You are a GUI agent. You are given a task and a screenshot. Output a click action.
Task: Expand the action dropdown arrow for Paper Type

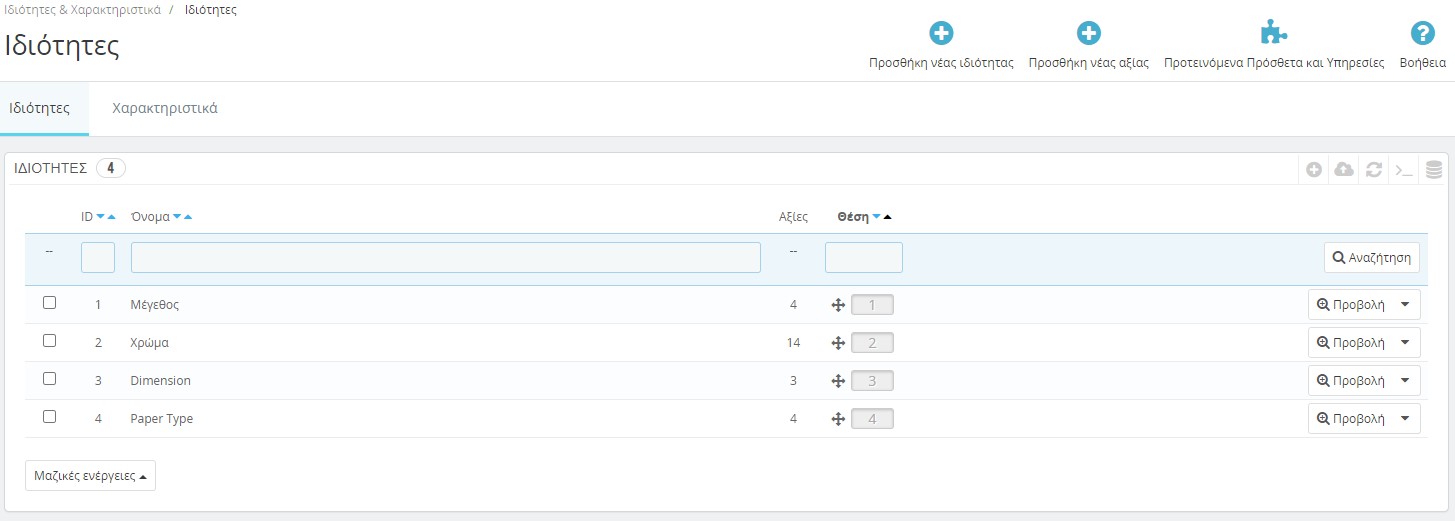point(1405,419)
